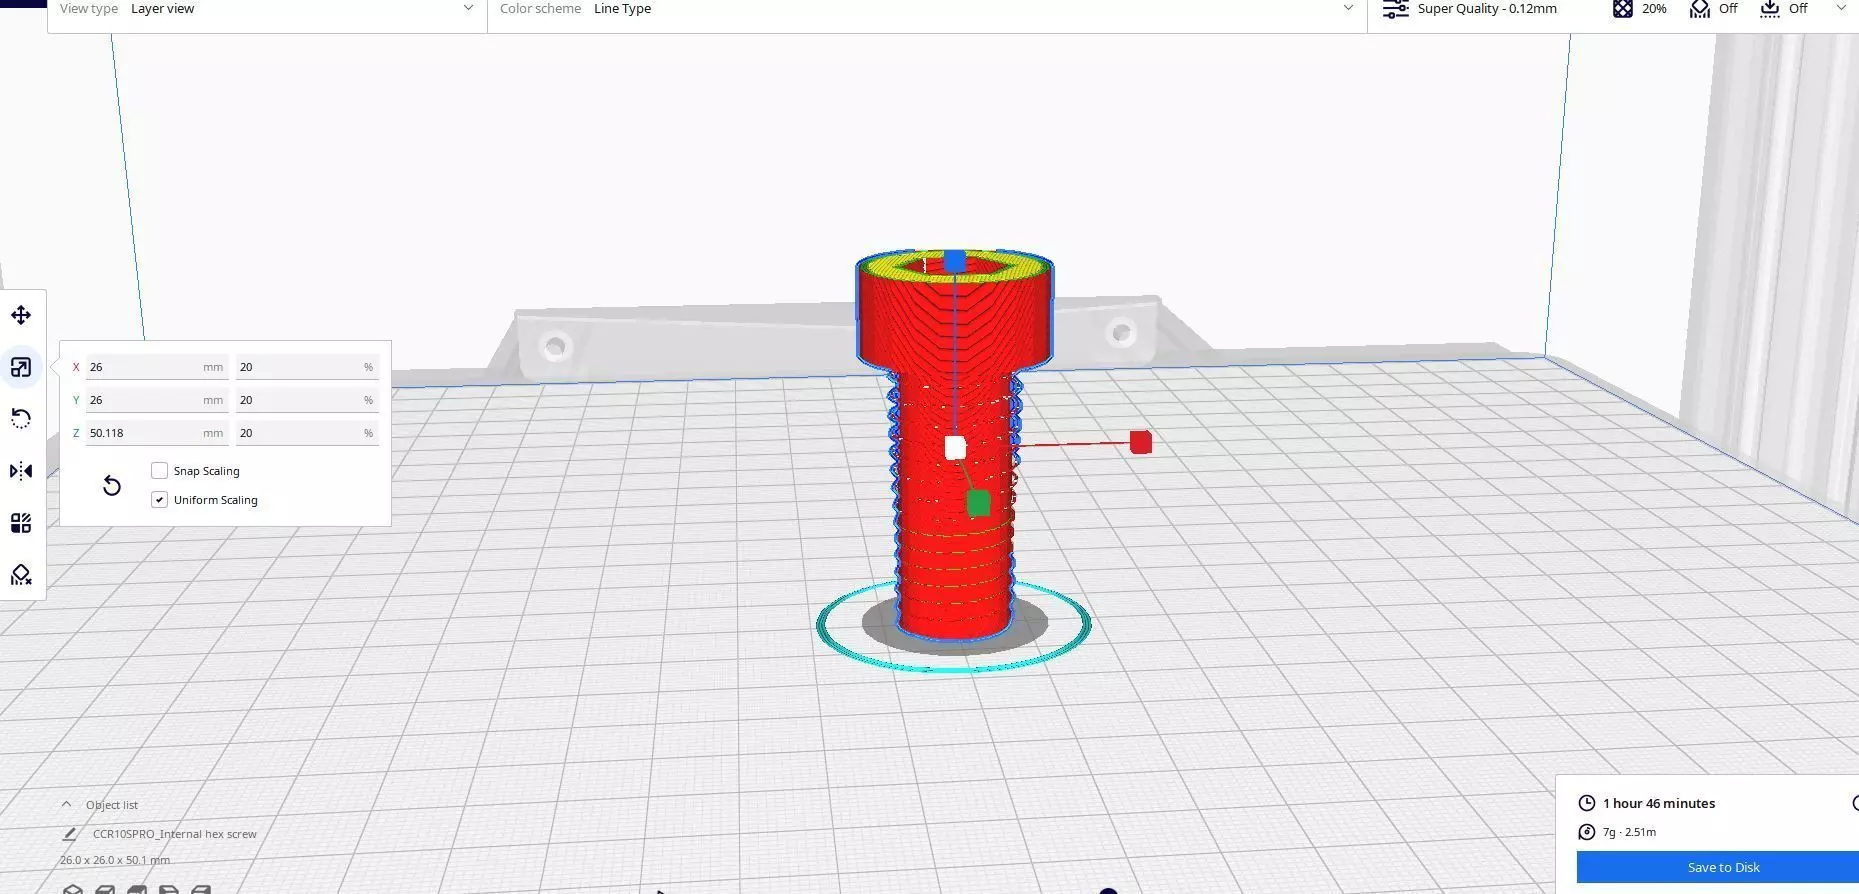Click the filament spool icon beside 7g
The height and width of the screenshot is (894, 1859).
[x=1587, y=832]
